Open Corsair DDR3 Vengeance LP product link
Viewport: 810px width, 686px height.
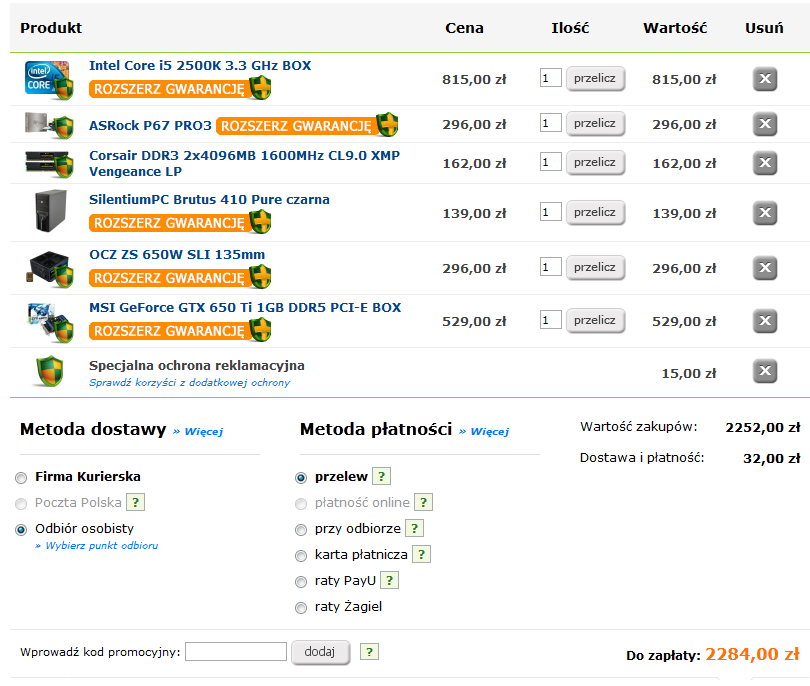click(244, 163)
